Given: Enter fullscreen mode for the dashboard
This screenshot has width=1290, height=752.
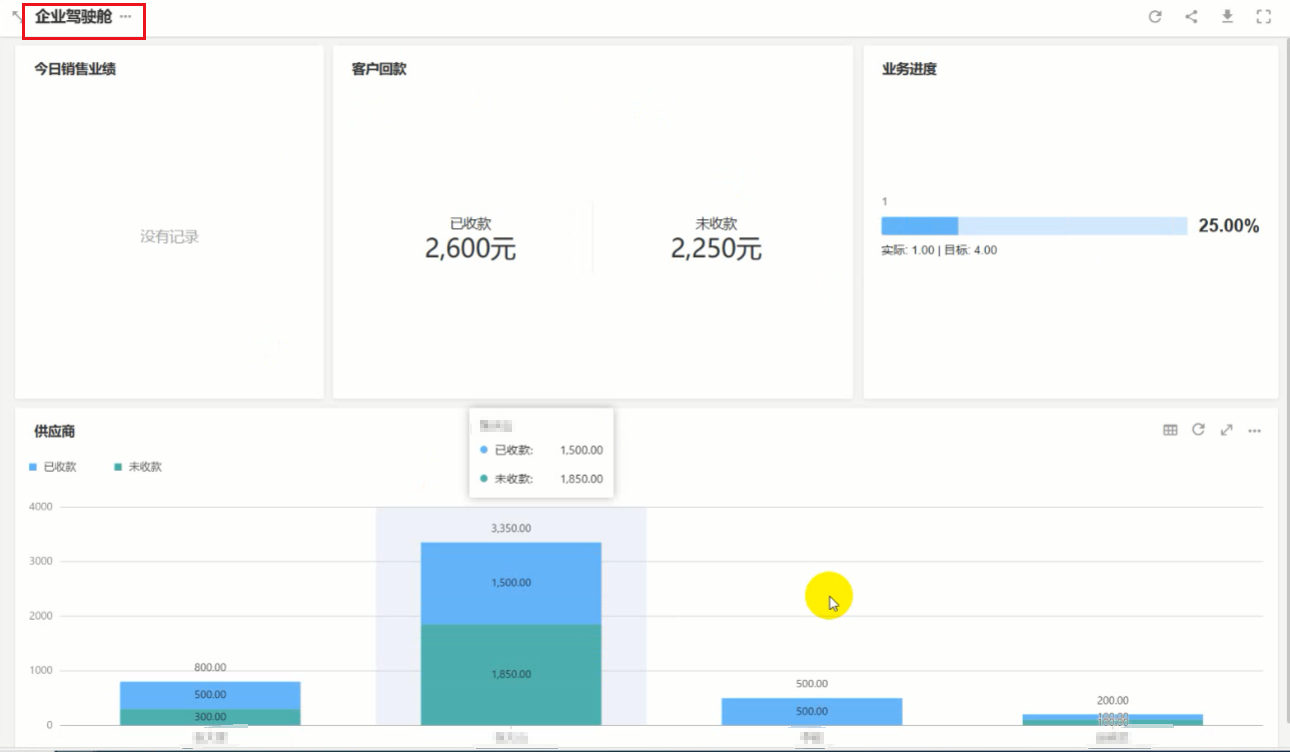Looking at the screenshot, I should coord(1263,17).
